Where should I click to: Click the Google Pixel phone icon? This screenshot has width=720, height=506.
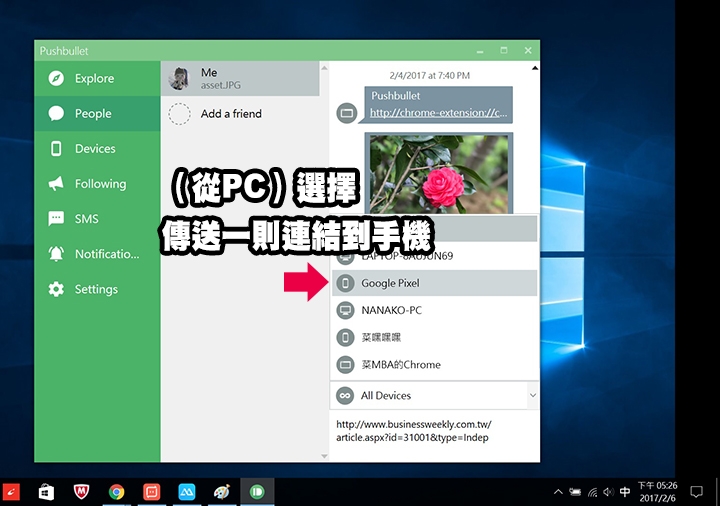click(345, 283)
